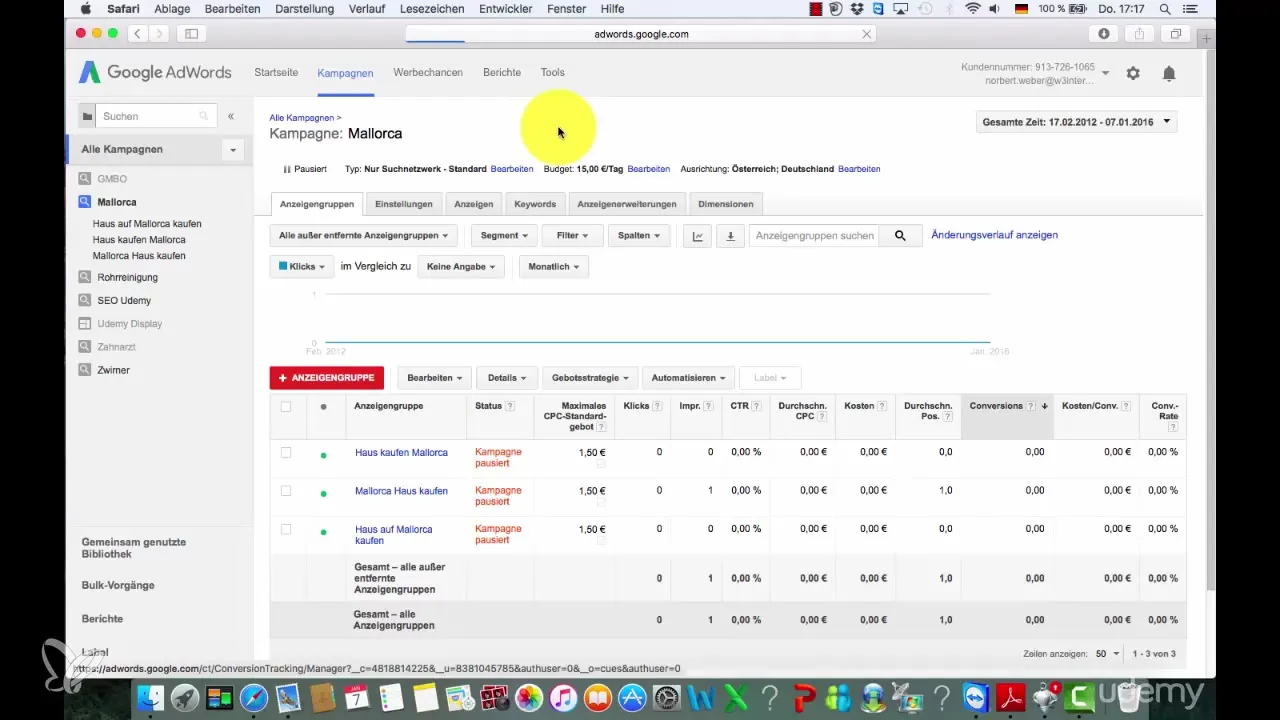Switch to the Anzeigenerweiterungen tab
Image resolution: width=1280 pixels, height=720 pixels.
[627, 204]
